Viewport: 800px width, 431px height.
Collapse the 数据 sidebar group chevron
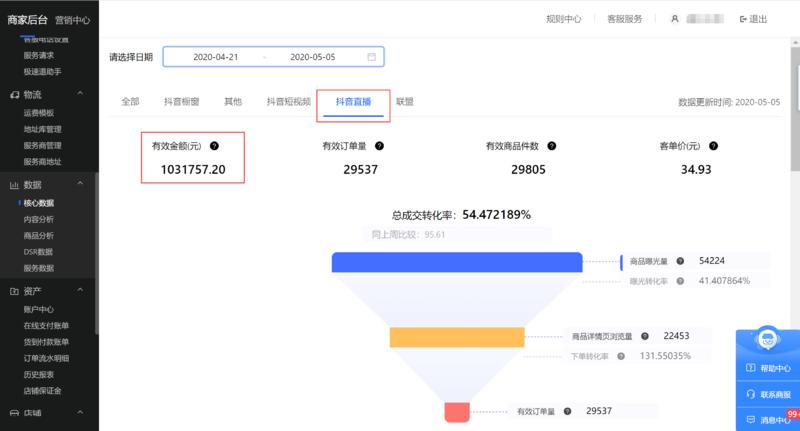pos(80,183)
